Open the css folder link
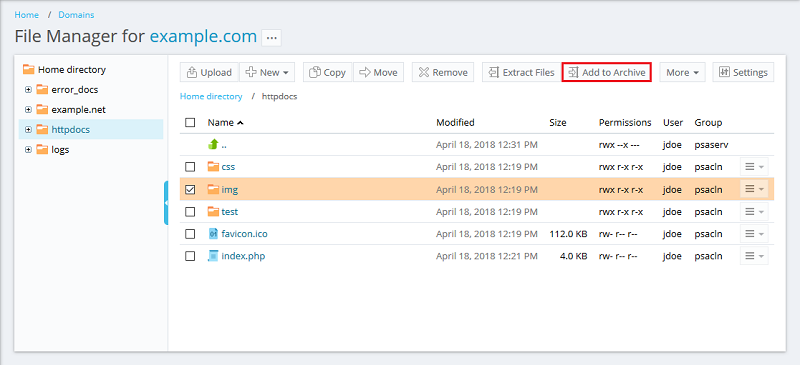Viewport: 800px width, 365px height. [228, 167]
